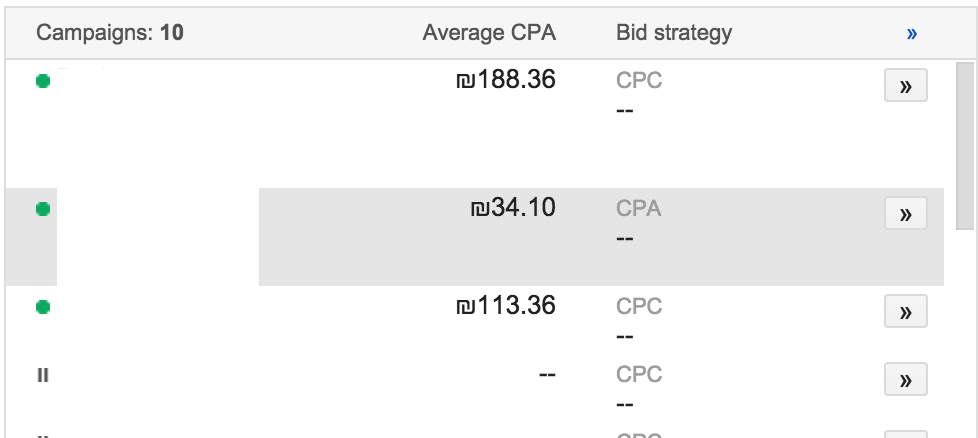
Task: Expand the ₪34.10 campaign row arrow button
Action: (x=906, y=213)
